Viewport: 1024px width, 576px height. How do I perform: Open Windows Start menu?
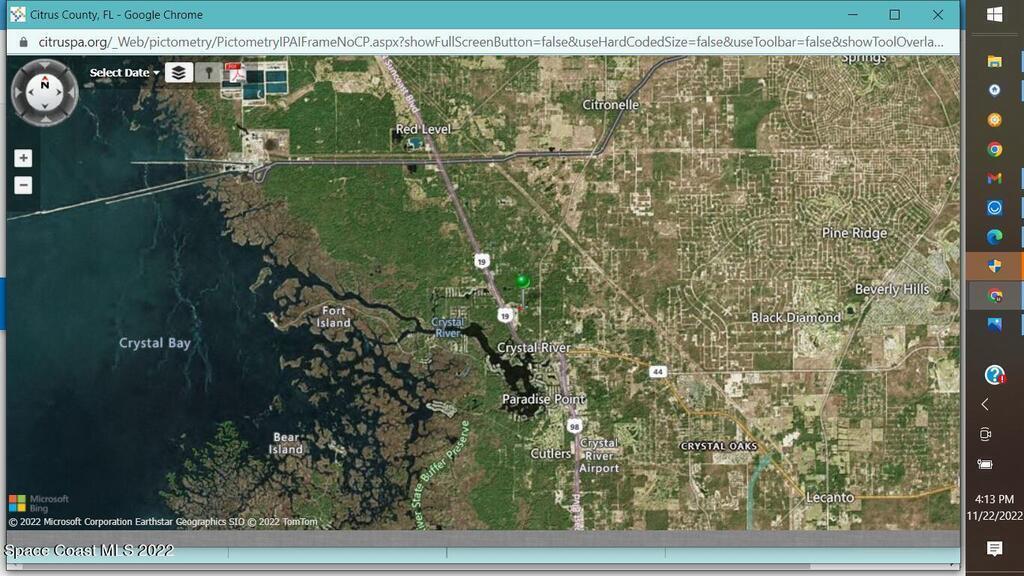[x=994, y=14]
